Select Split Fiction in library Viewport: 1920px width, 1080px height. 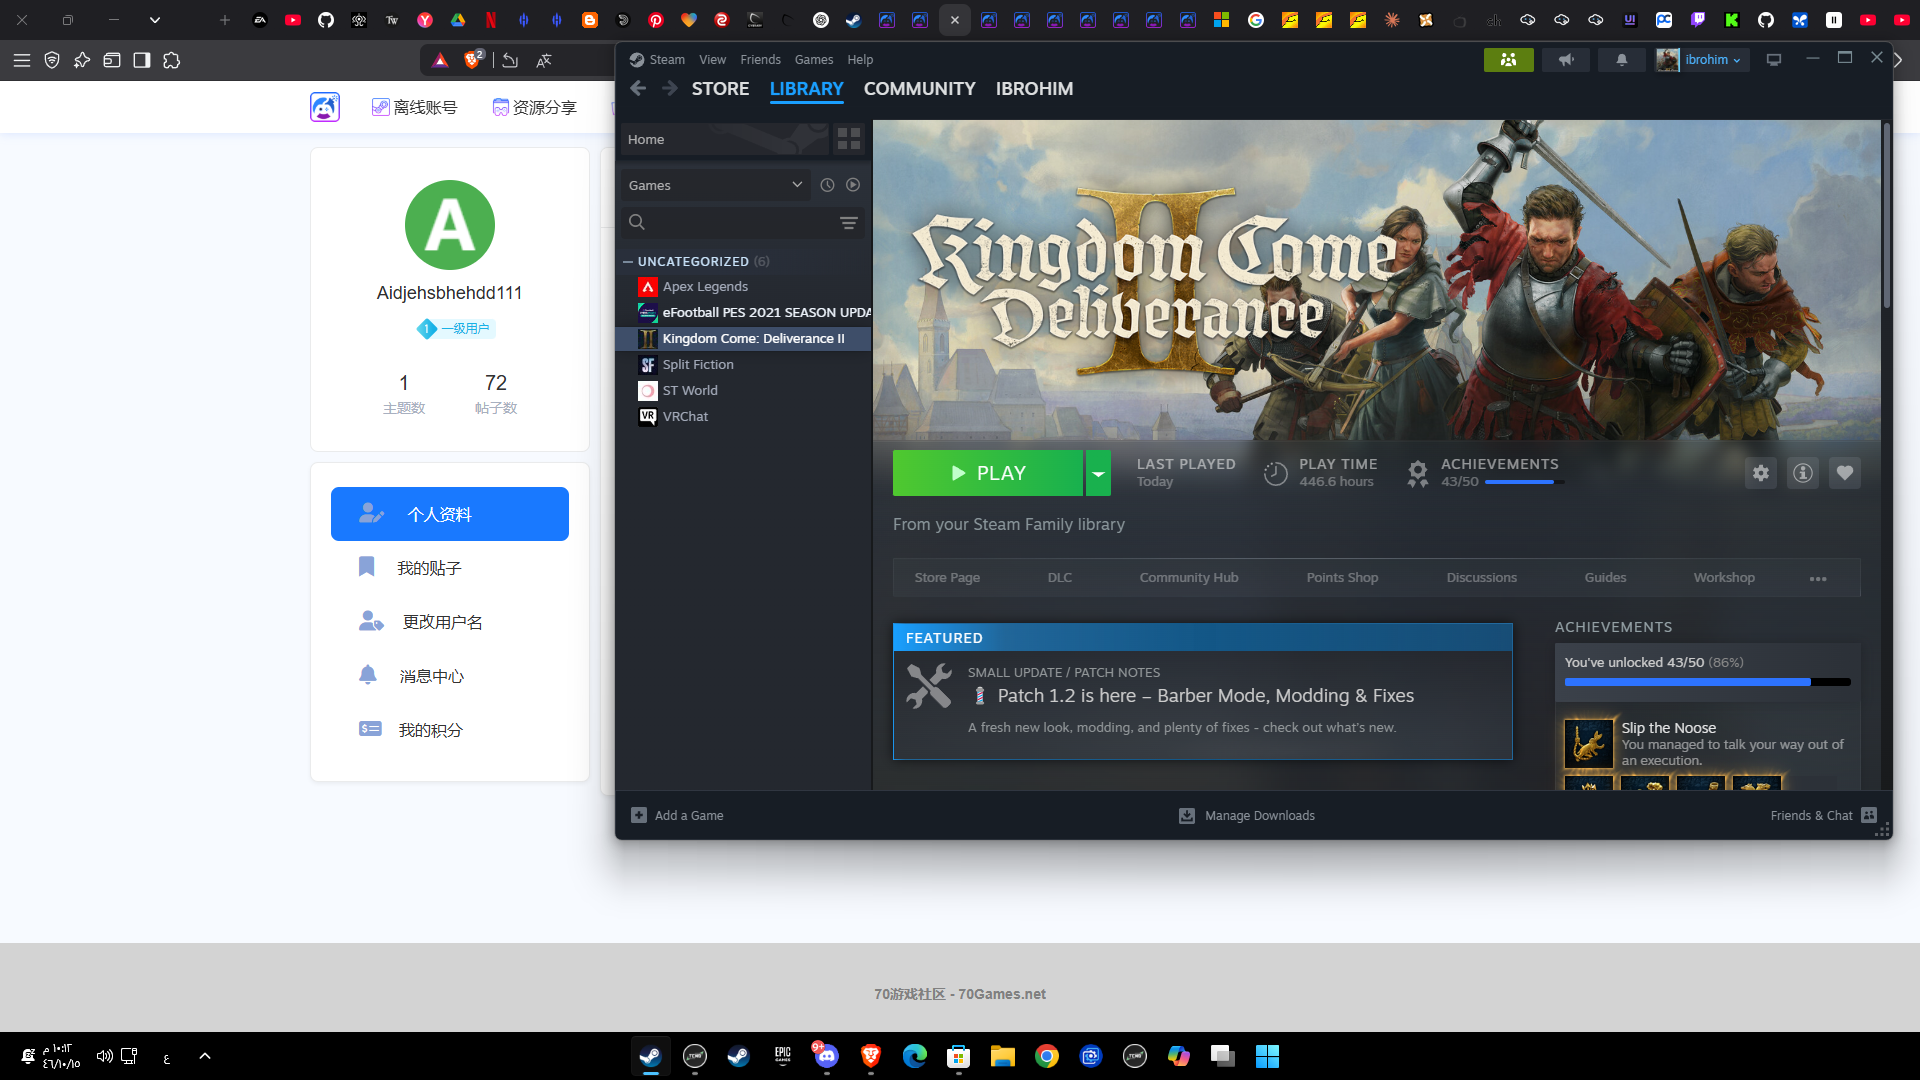pos(744,365)
